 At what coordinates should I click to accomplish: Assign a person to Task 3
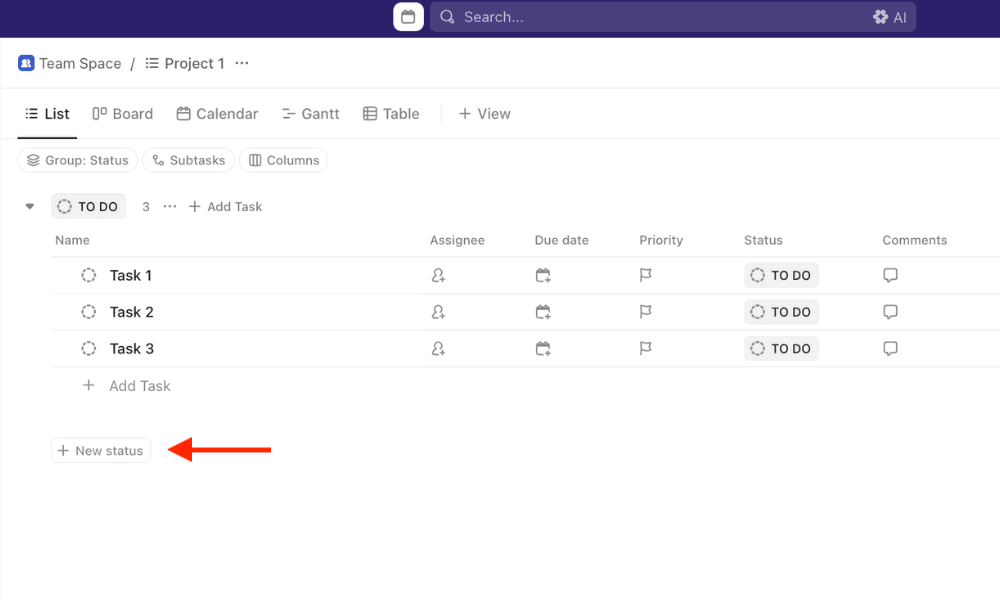tap(438, 349)
